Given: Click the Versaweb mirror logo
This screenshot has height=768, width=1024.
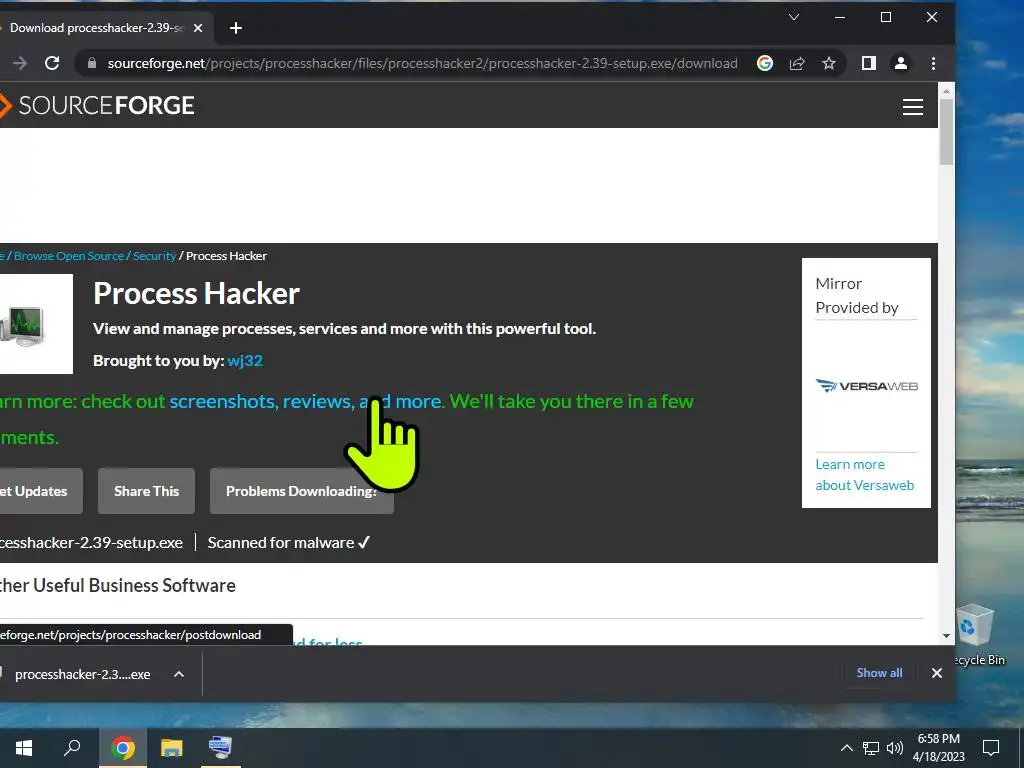Looking at the screenshot, I should 867,386.
